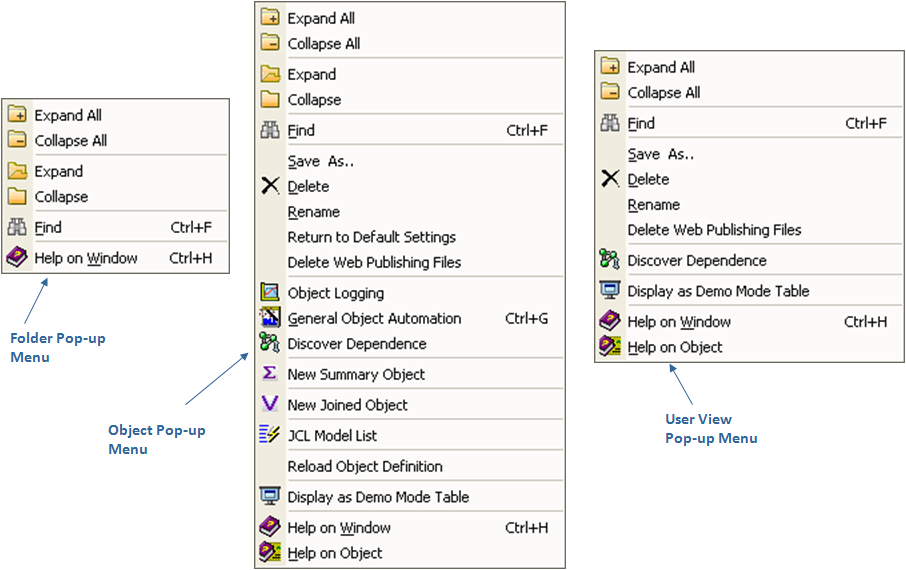
Task: Click the Discover Dependence icon in User View menu
Action: point(610,259)
